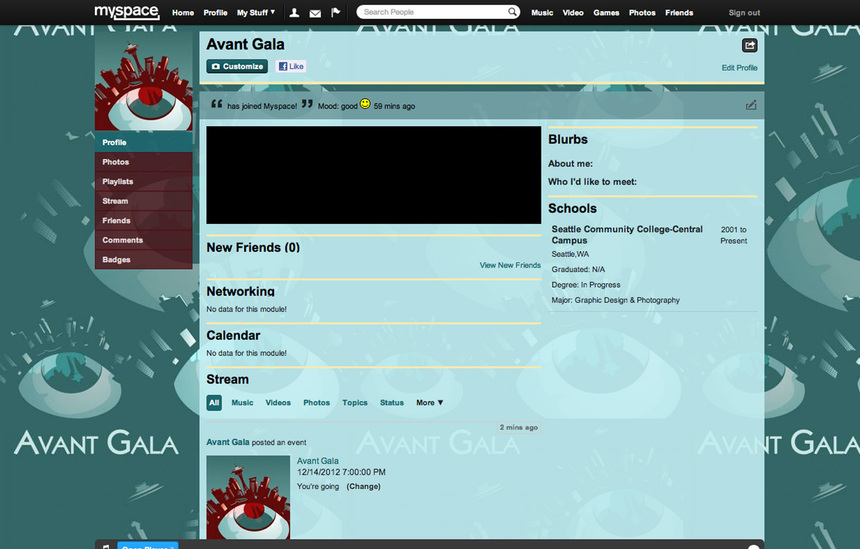Click the Facebook Like button
860x549 pixels.
pos(291,66)
